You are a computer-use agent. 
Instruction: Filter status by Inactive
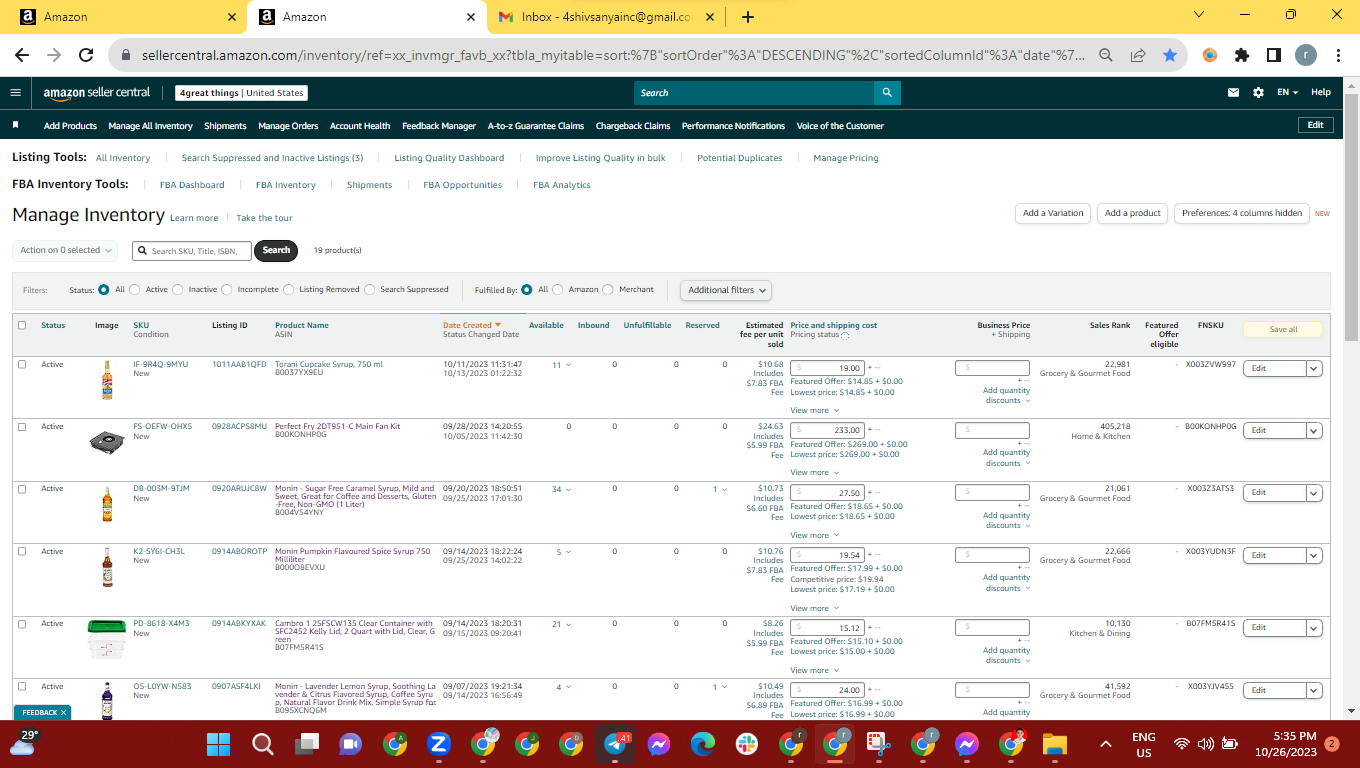coord(178,290)
